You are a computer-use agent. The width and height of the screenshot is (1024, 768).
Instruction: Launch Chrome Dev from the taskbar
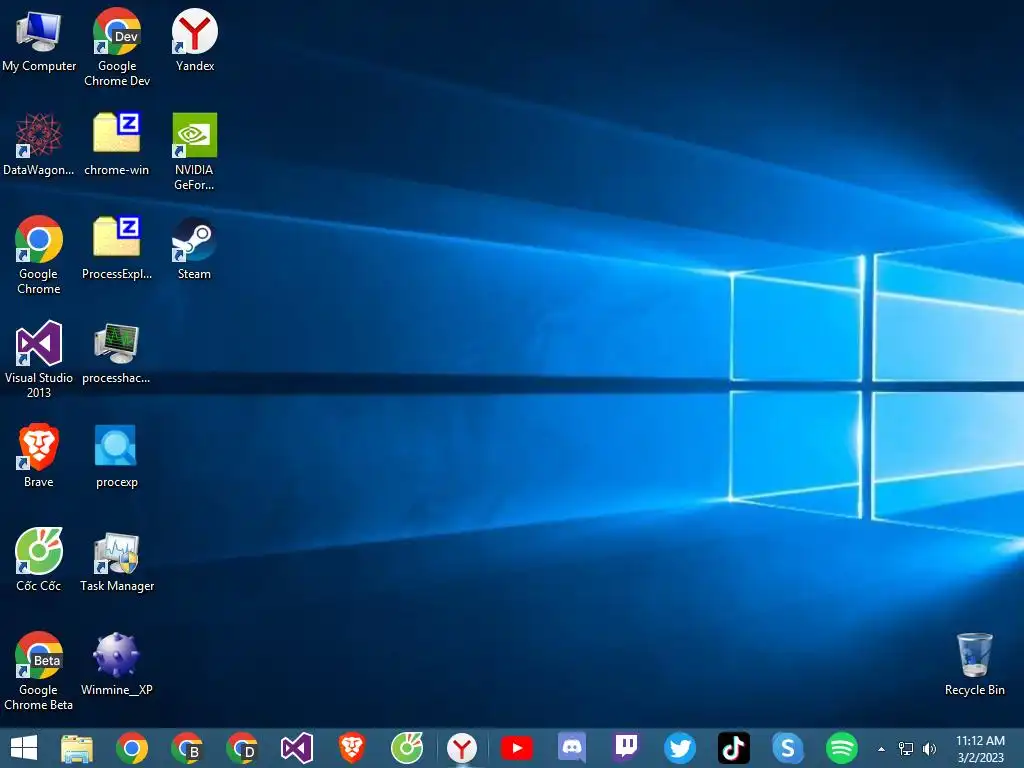(x=242, y=748)
